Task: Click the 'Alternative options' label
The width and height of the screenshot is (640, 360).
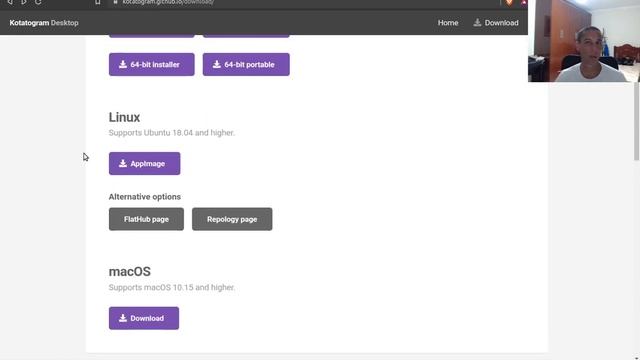Action: (x=144, y=197)
